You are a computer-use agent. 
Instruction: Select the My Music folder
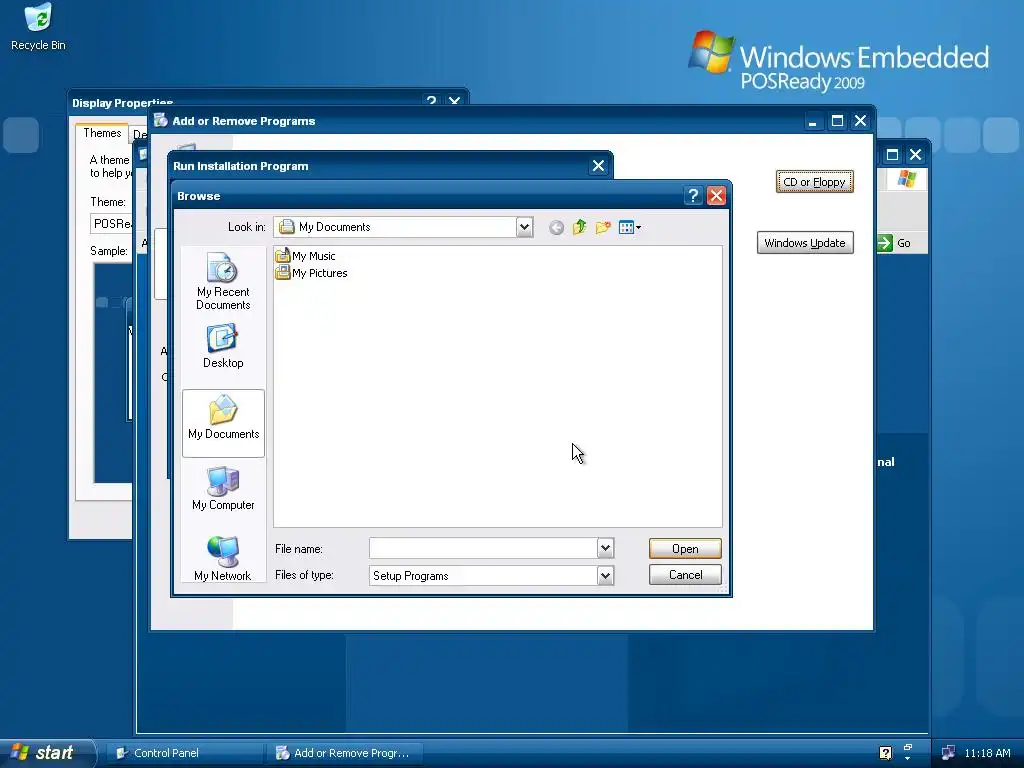pyautogui.click(x=306, y=256)
